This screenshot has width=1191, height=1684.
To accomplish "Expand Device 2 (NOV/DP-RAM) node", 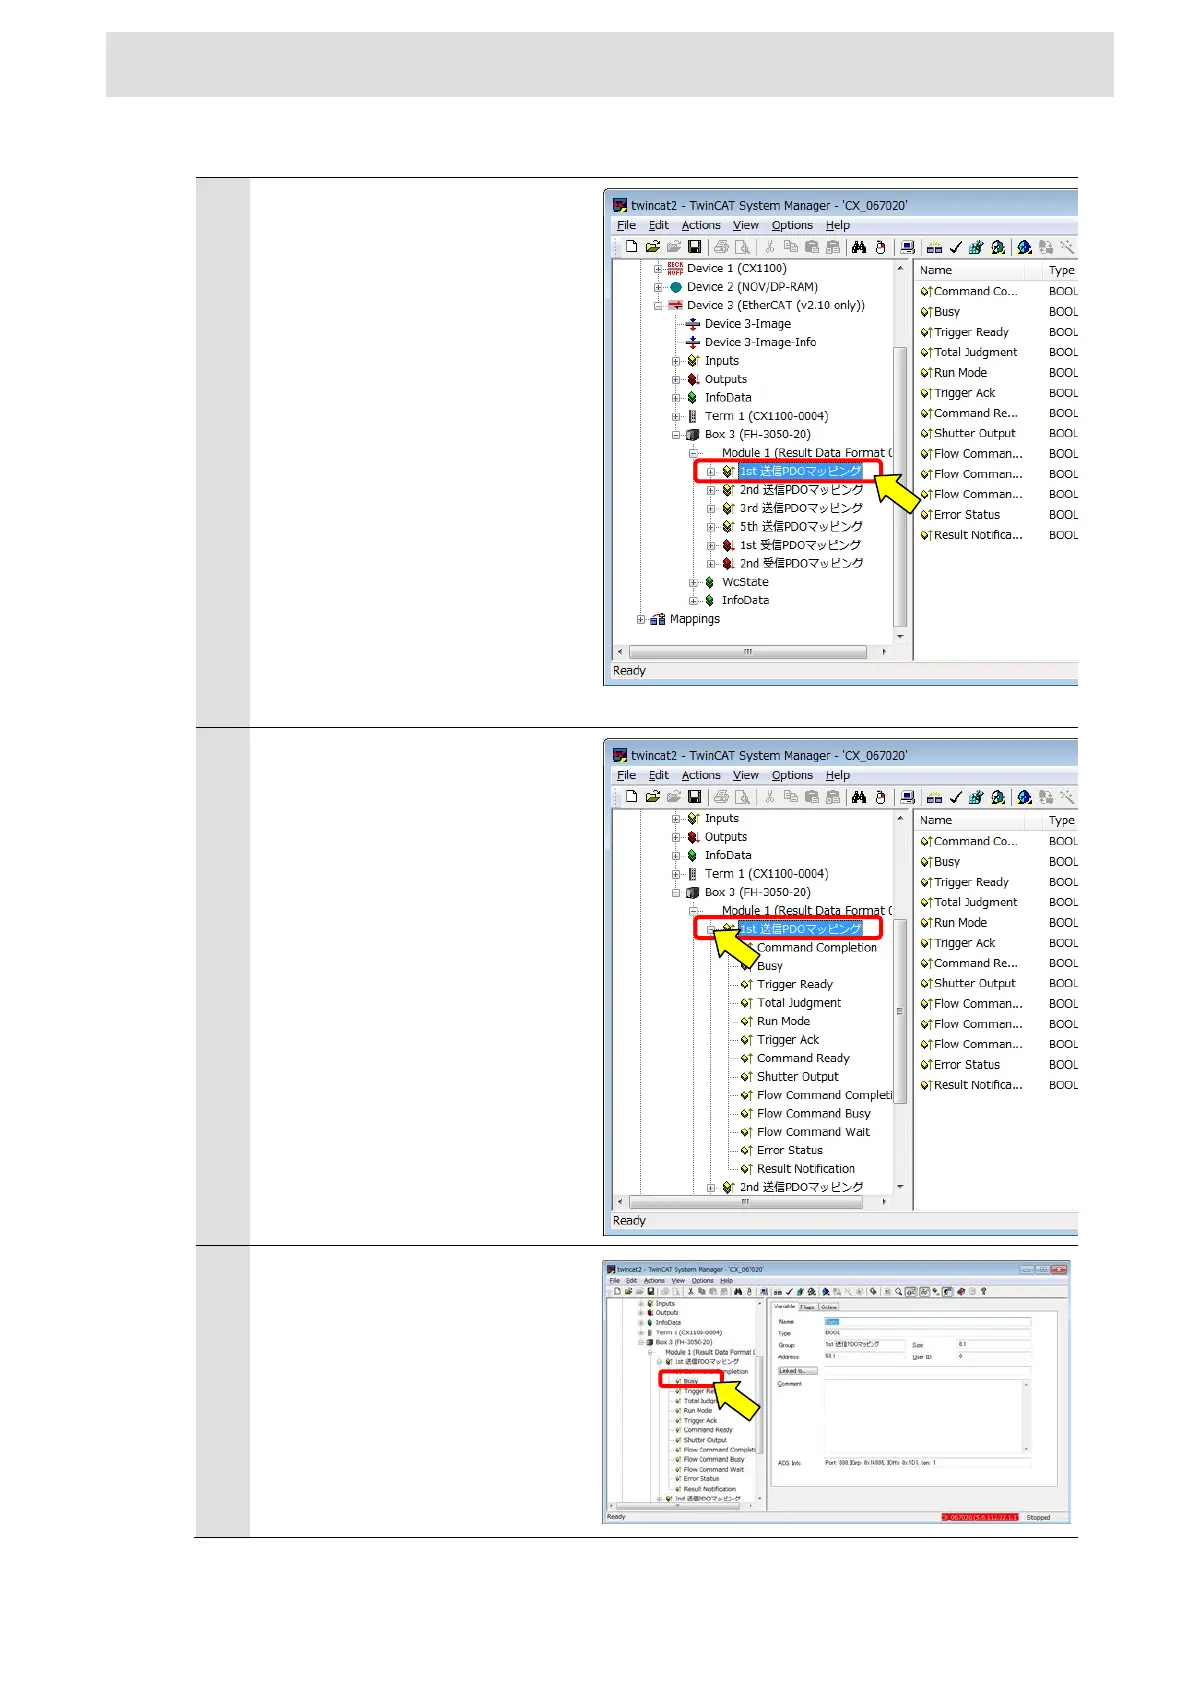I will click(658, 287).
